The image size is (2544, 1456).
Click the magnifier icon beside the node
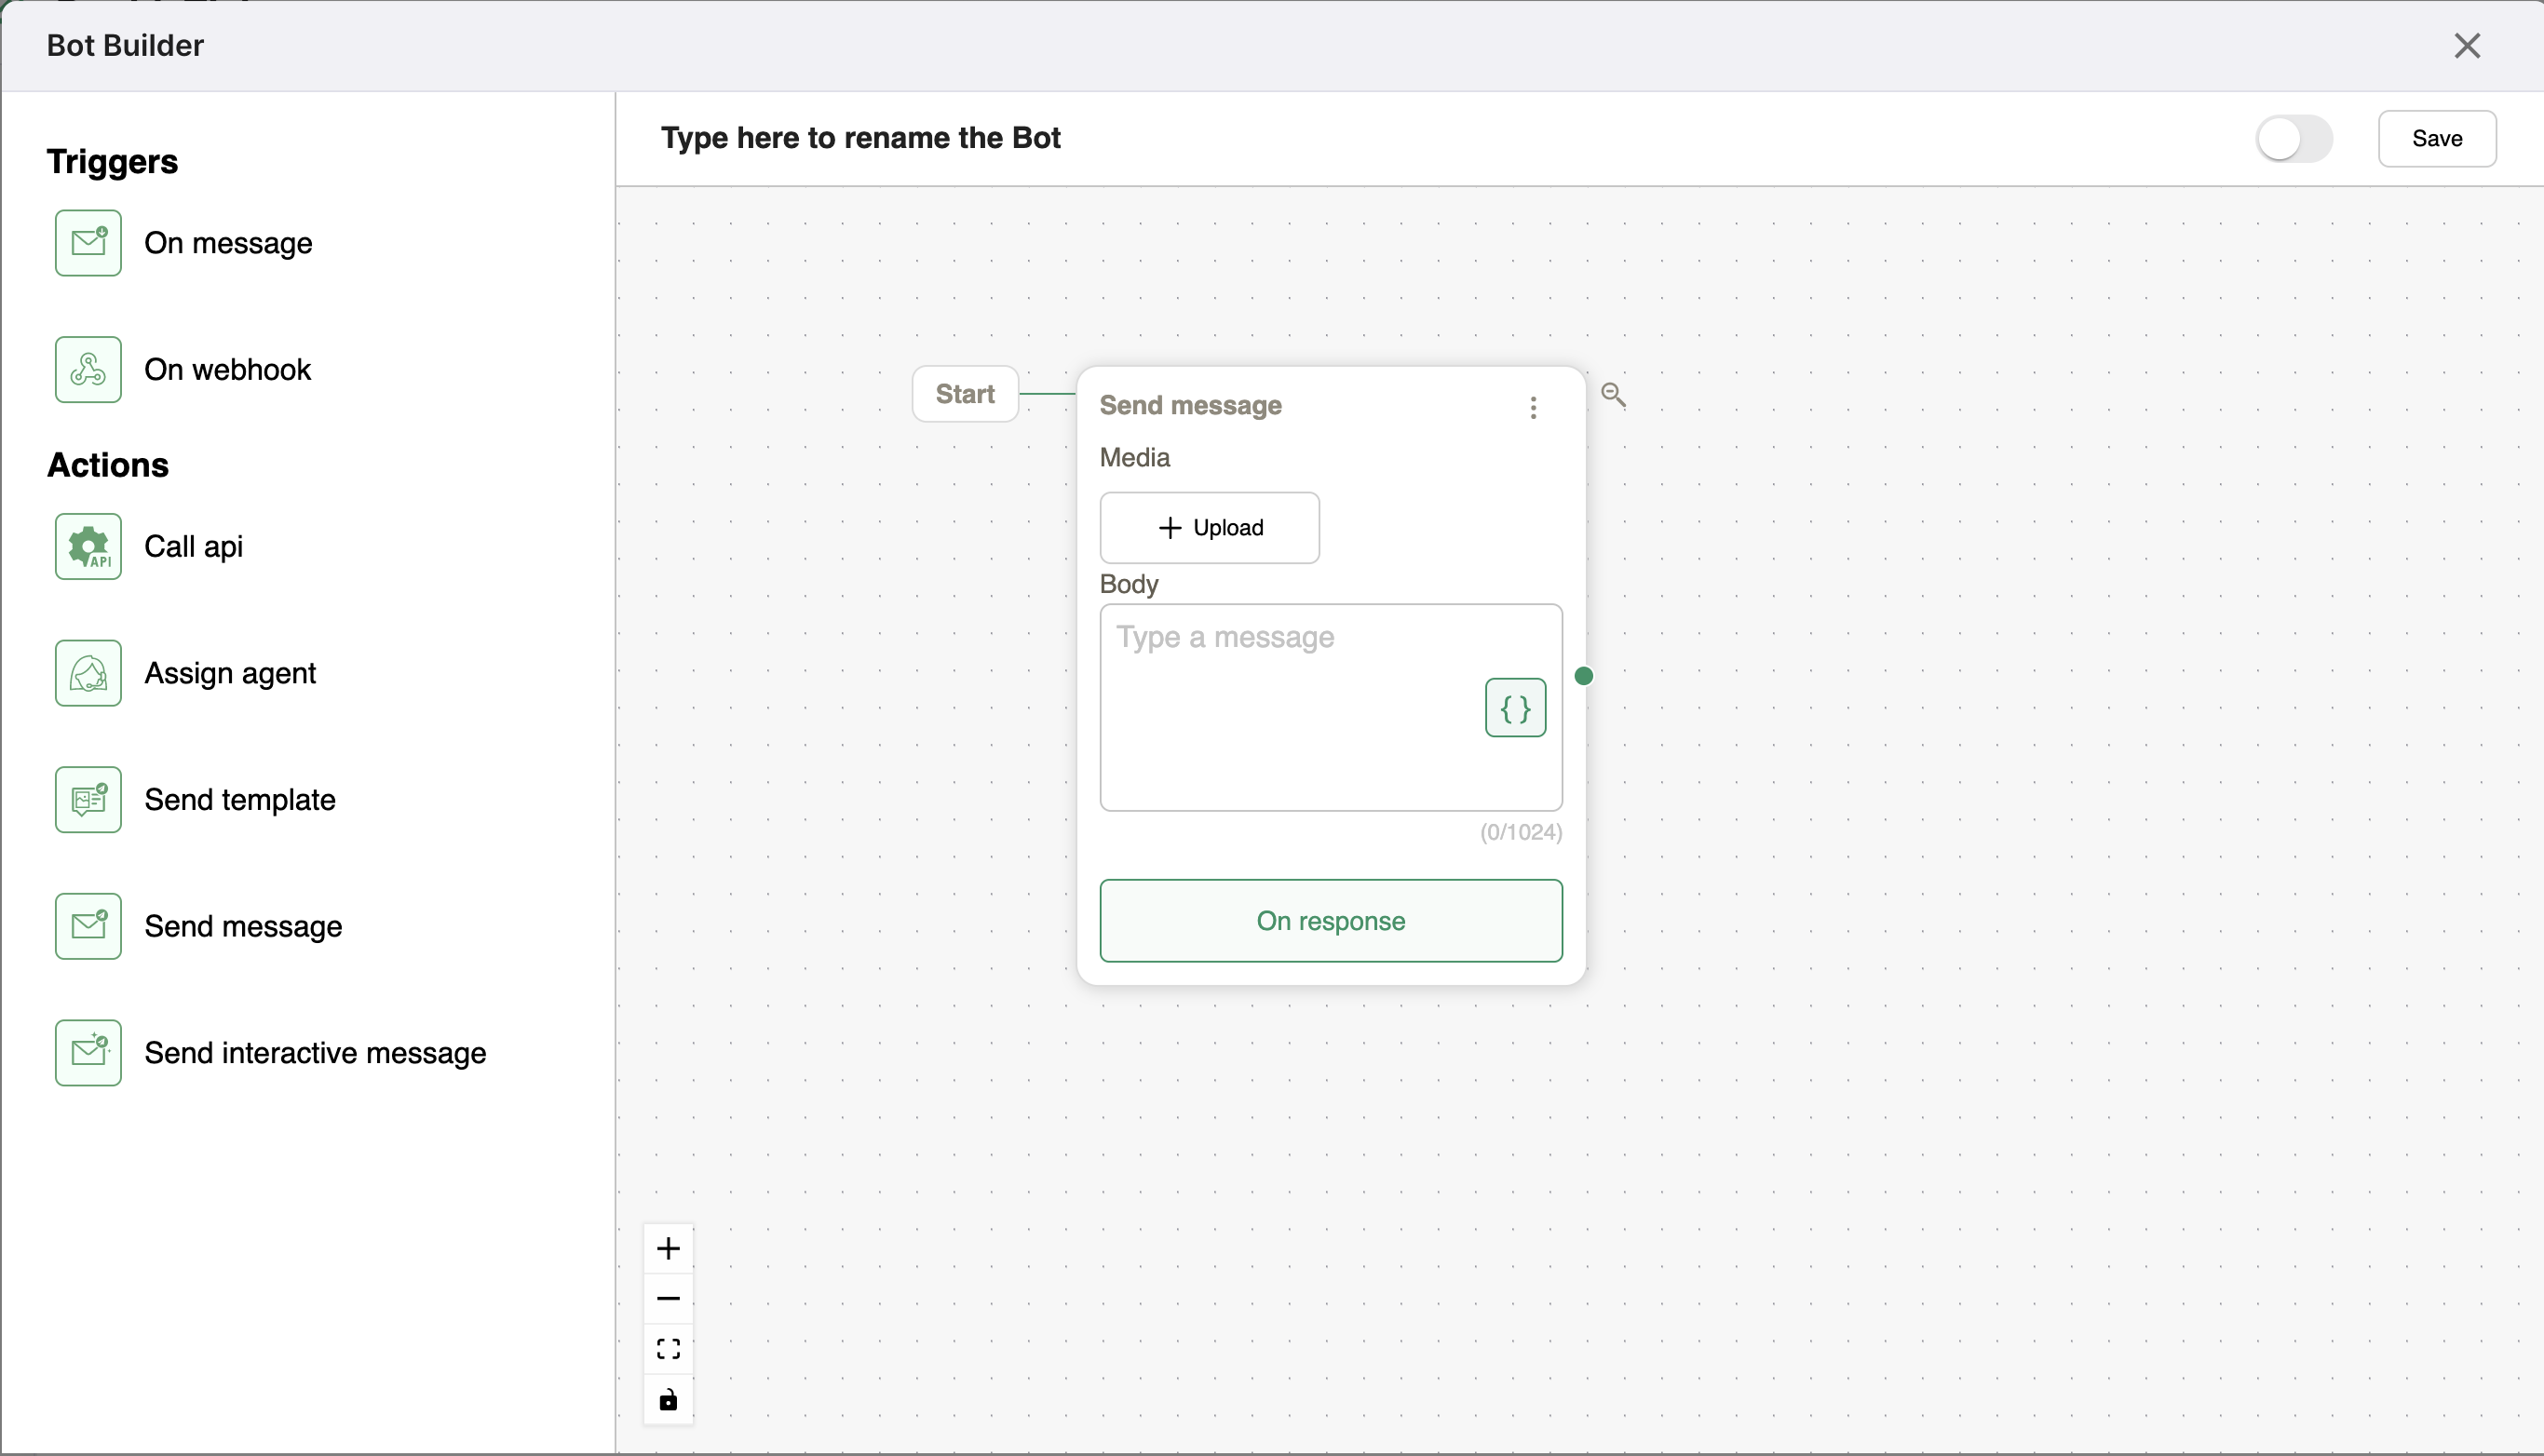click(1613, 395)
